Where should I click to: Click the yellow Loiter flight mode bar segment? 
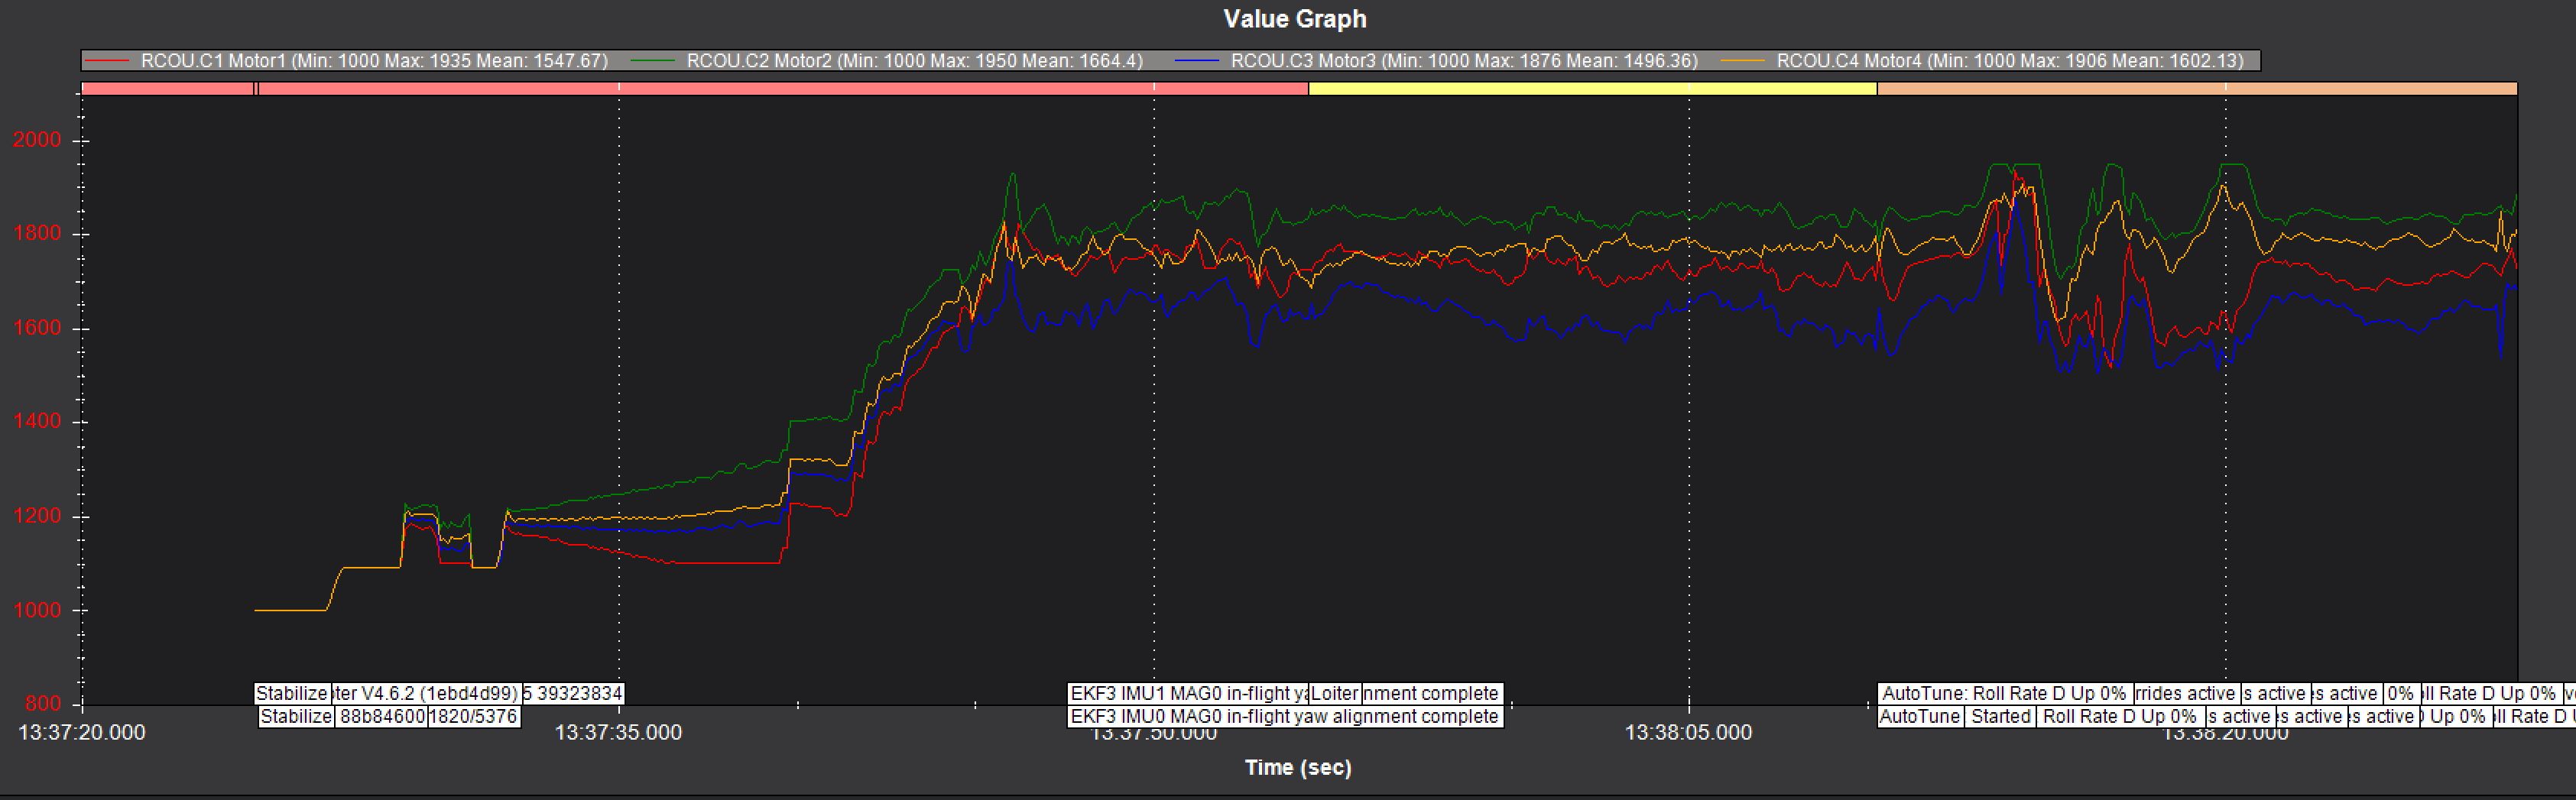pyautogui.click(x=1592, y=89)
